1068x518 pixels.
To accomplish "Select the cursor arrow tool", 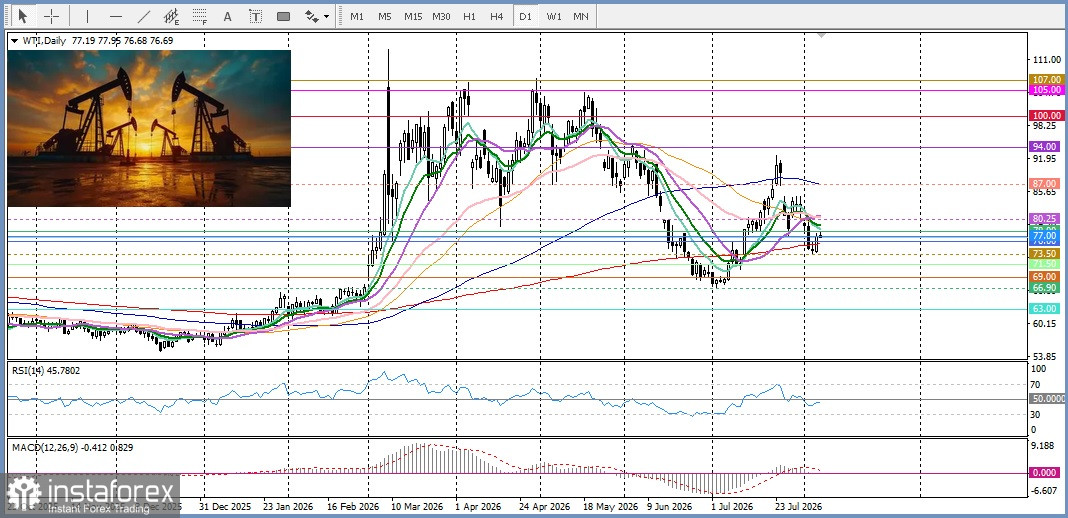I will pyautogui.click(x=24, y=16).
